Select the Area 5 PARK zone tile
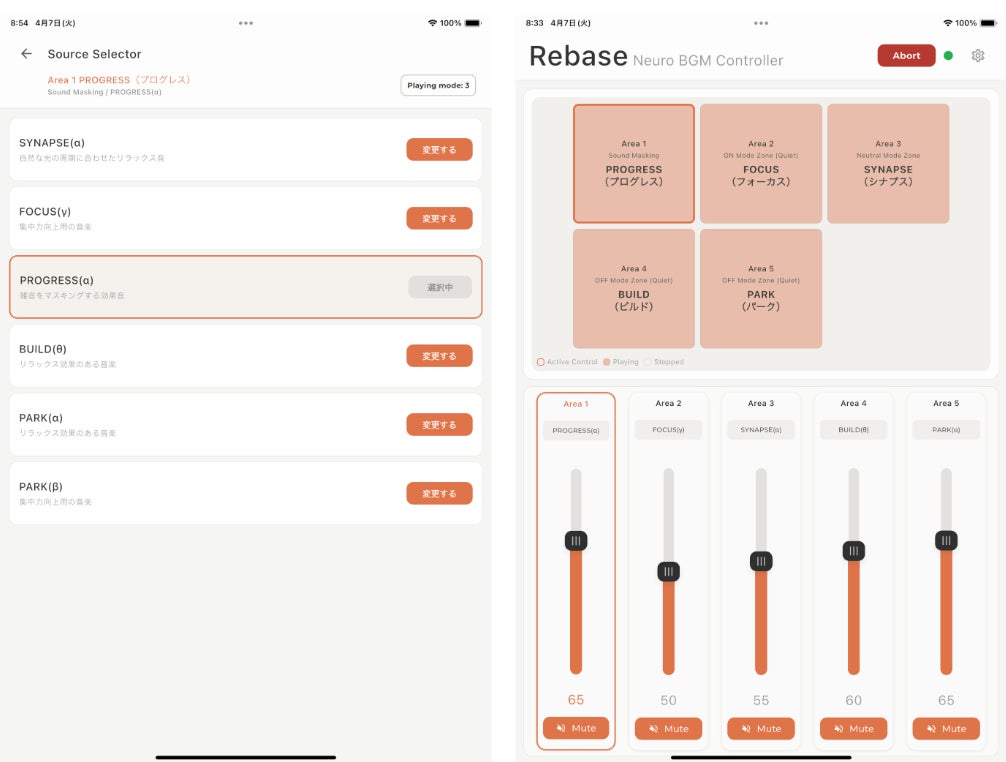 (x=761, y=289)
